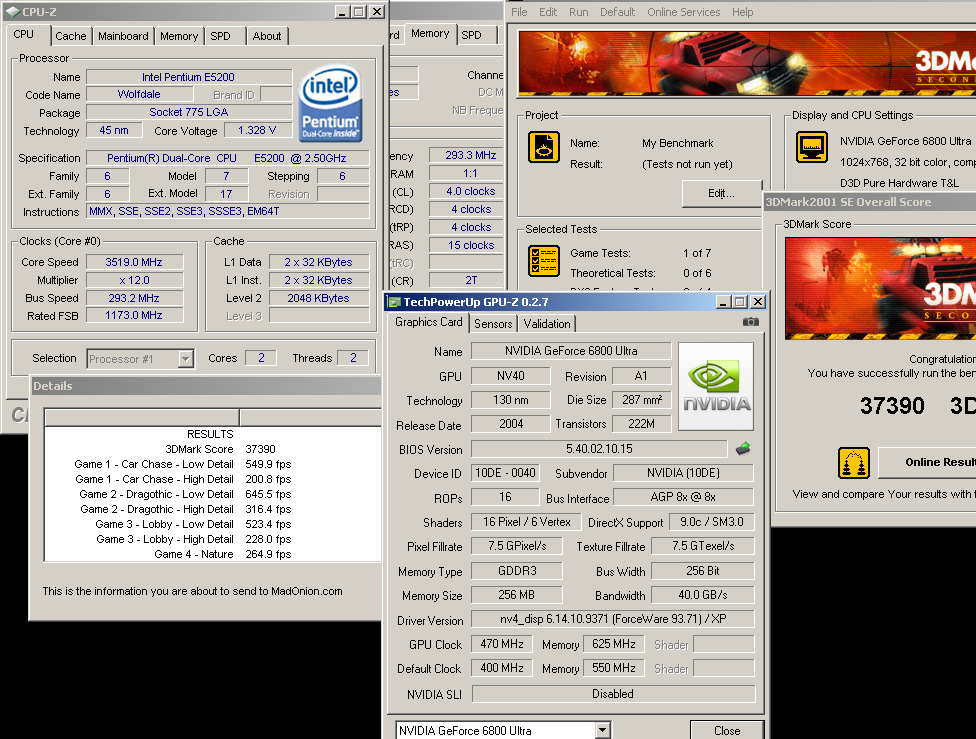Click the CPU Name field Intel Pentium E5200
Screen dimensions: 976x739
point(189,77)
